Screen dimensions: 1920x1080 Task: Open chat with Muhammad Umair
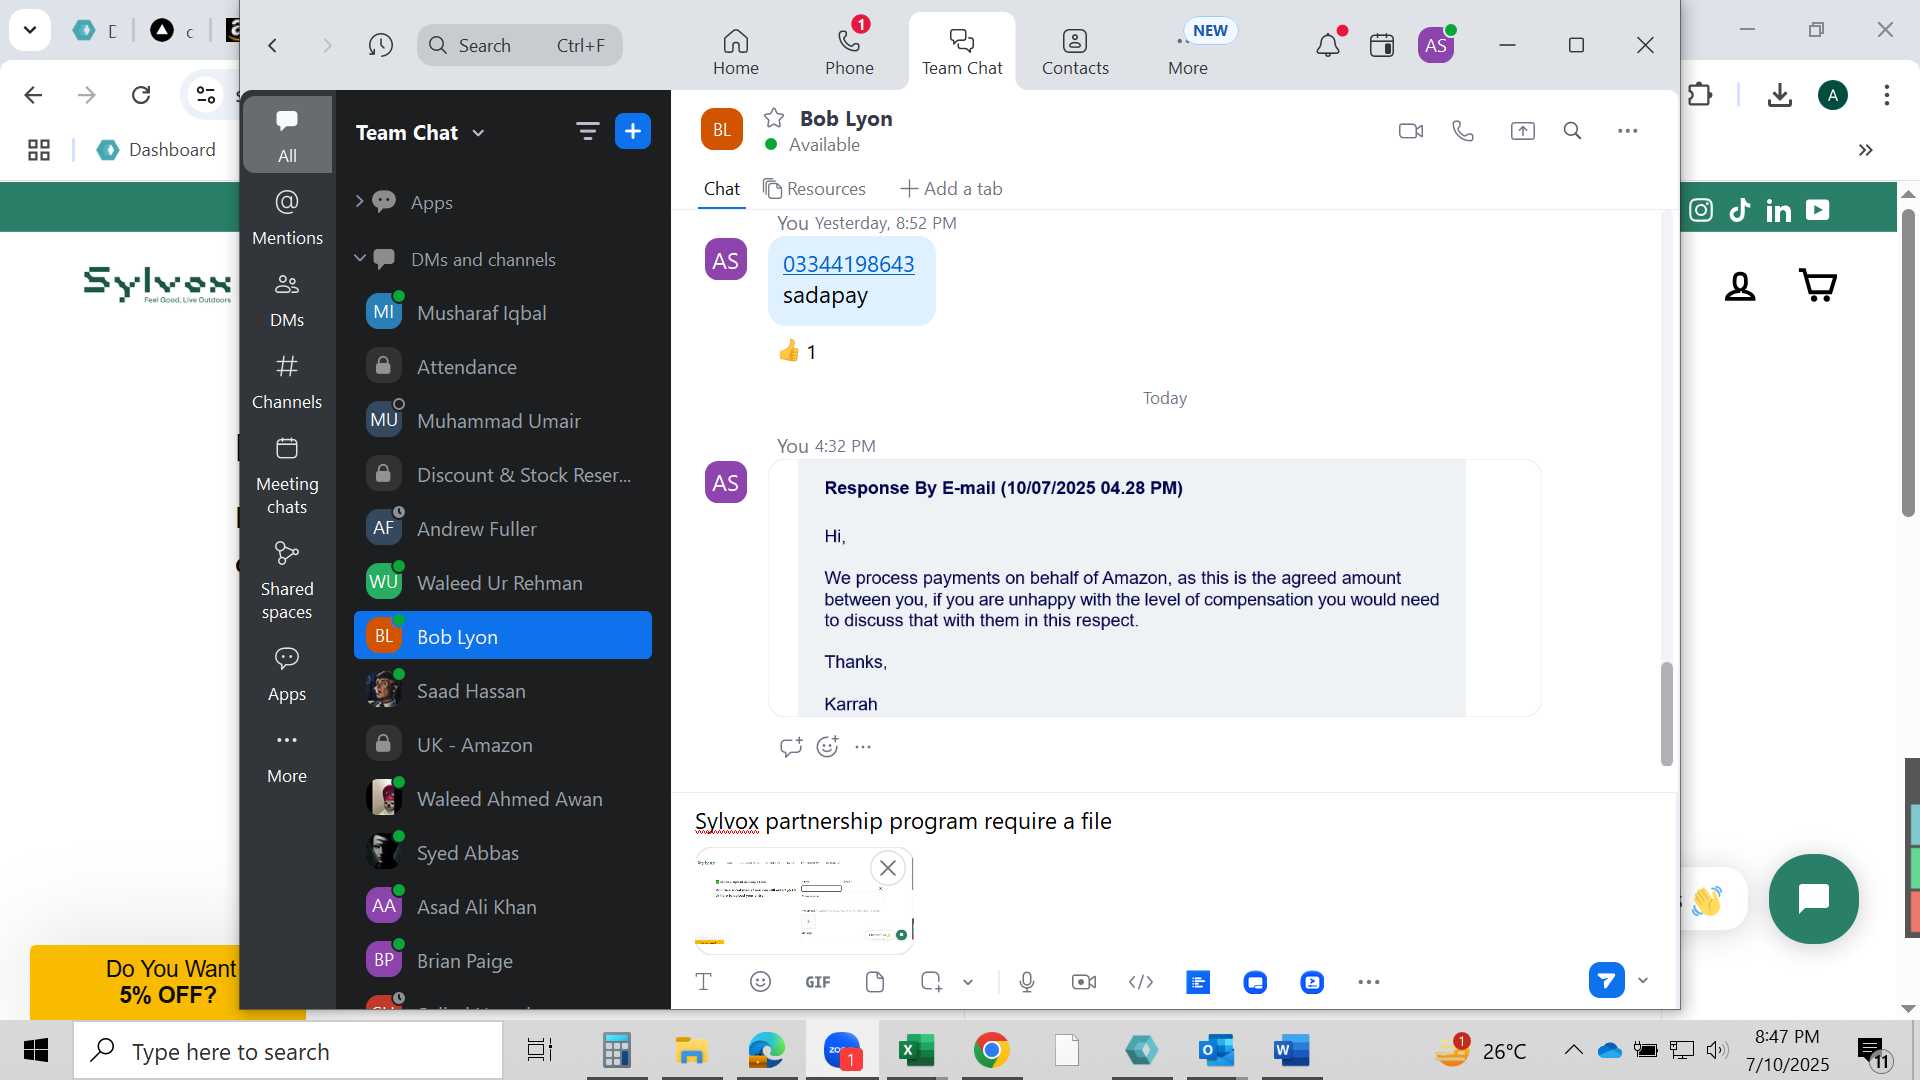503,421
